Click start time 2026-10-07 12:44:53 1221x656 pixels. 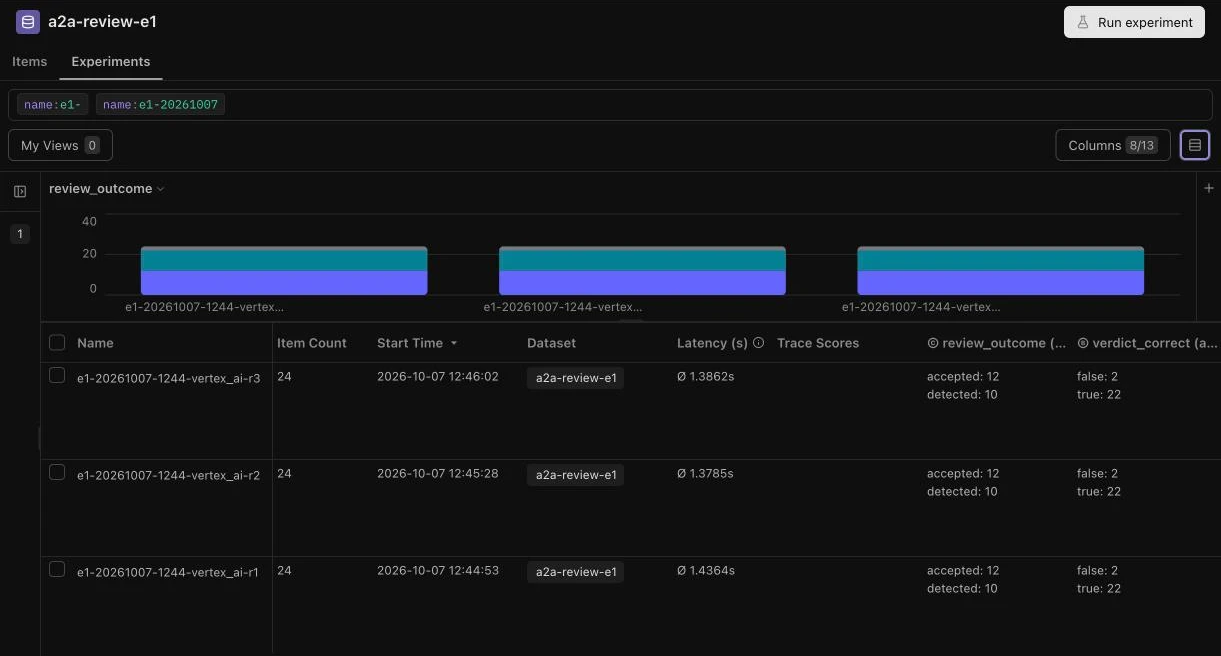(438, 570)
